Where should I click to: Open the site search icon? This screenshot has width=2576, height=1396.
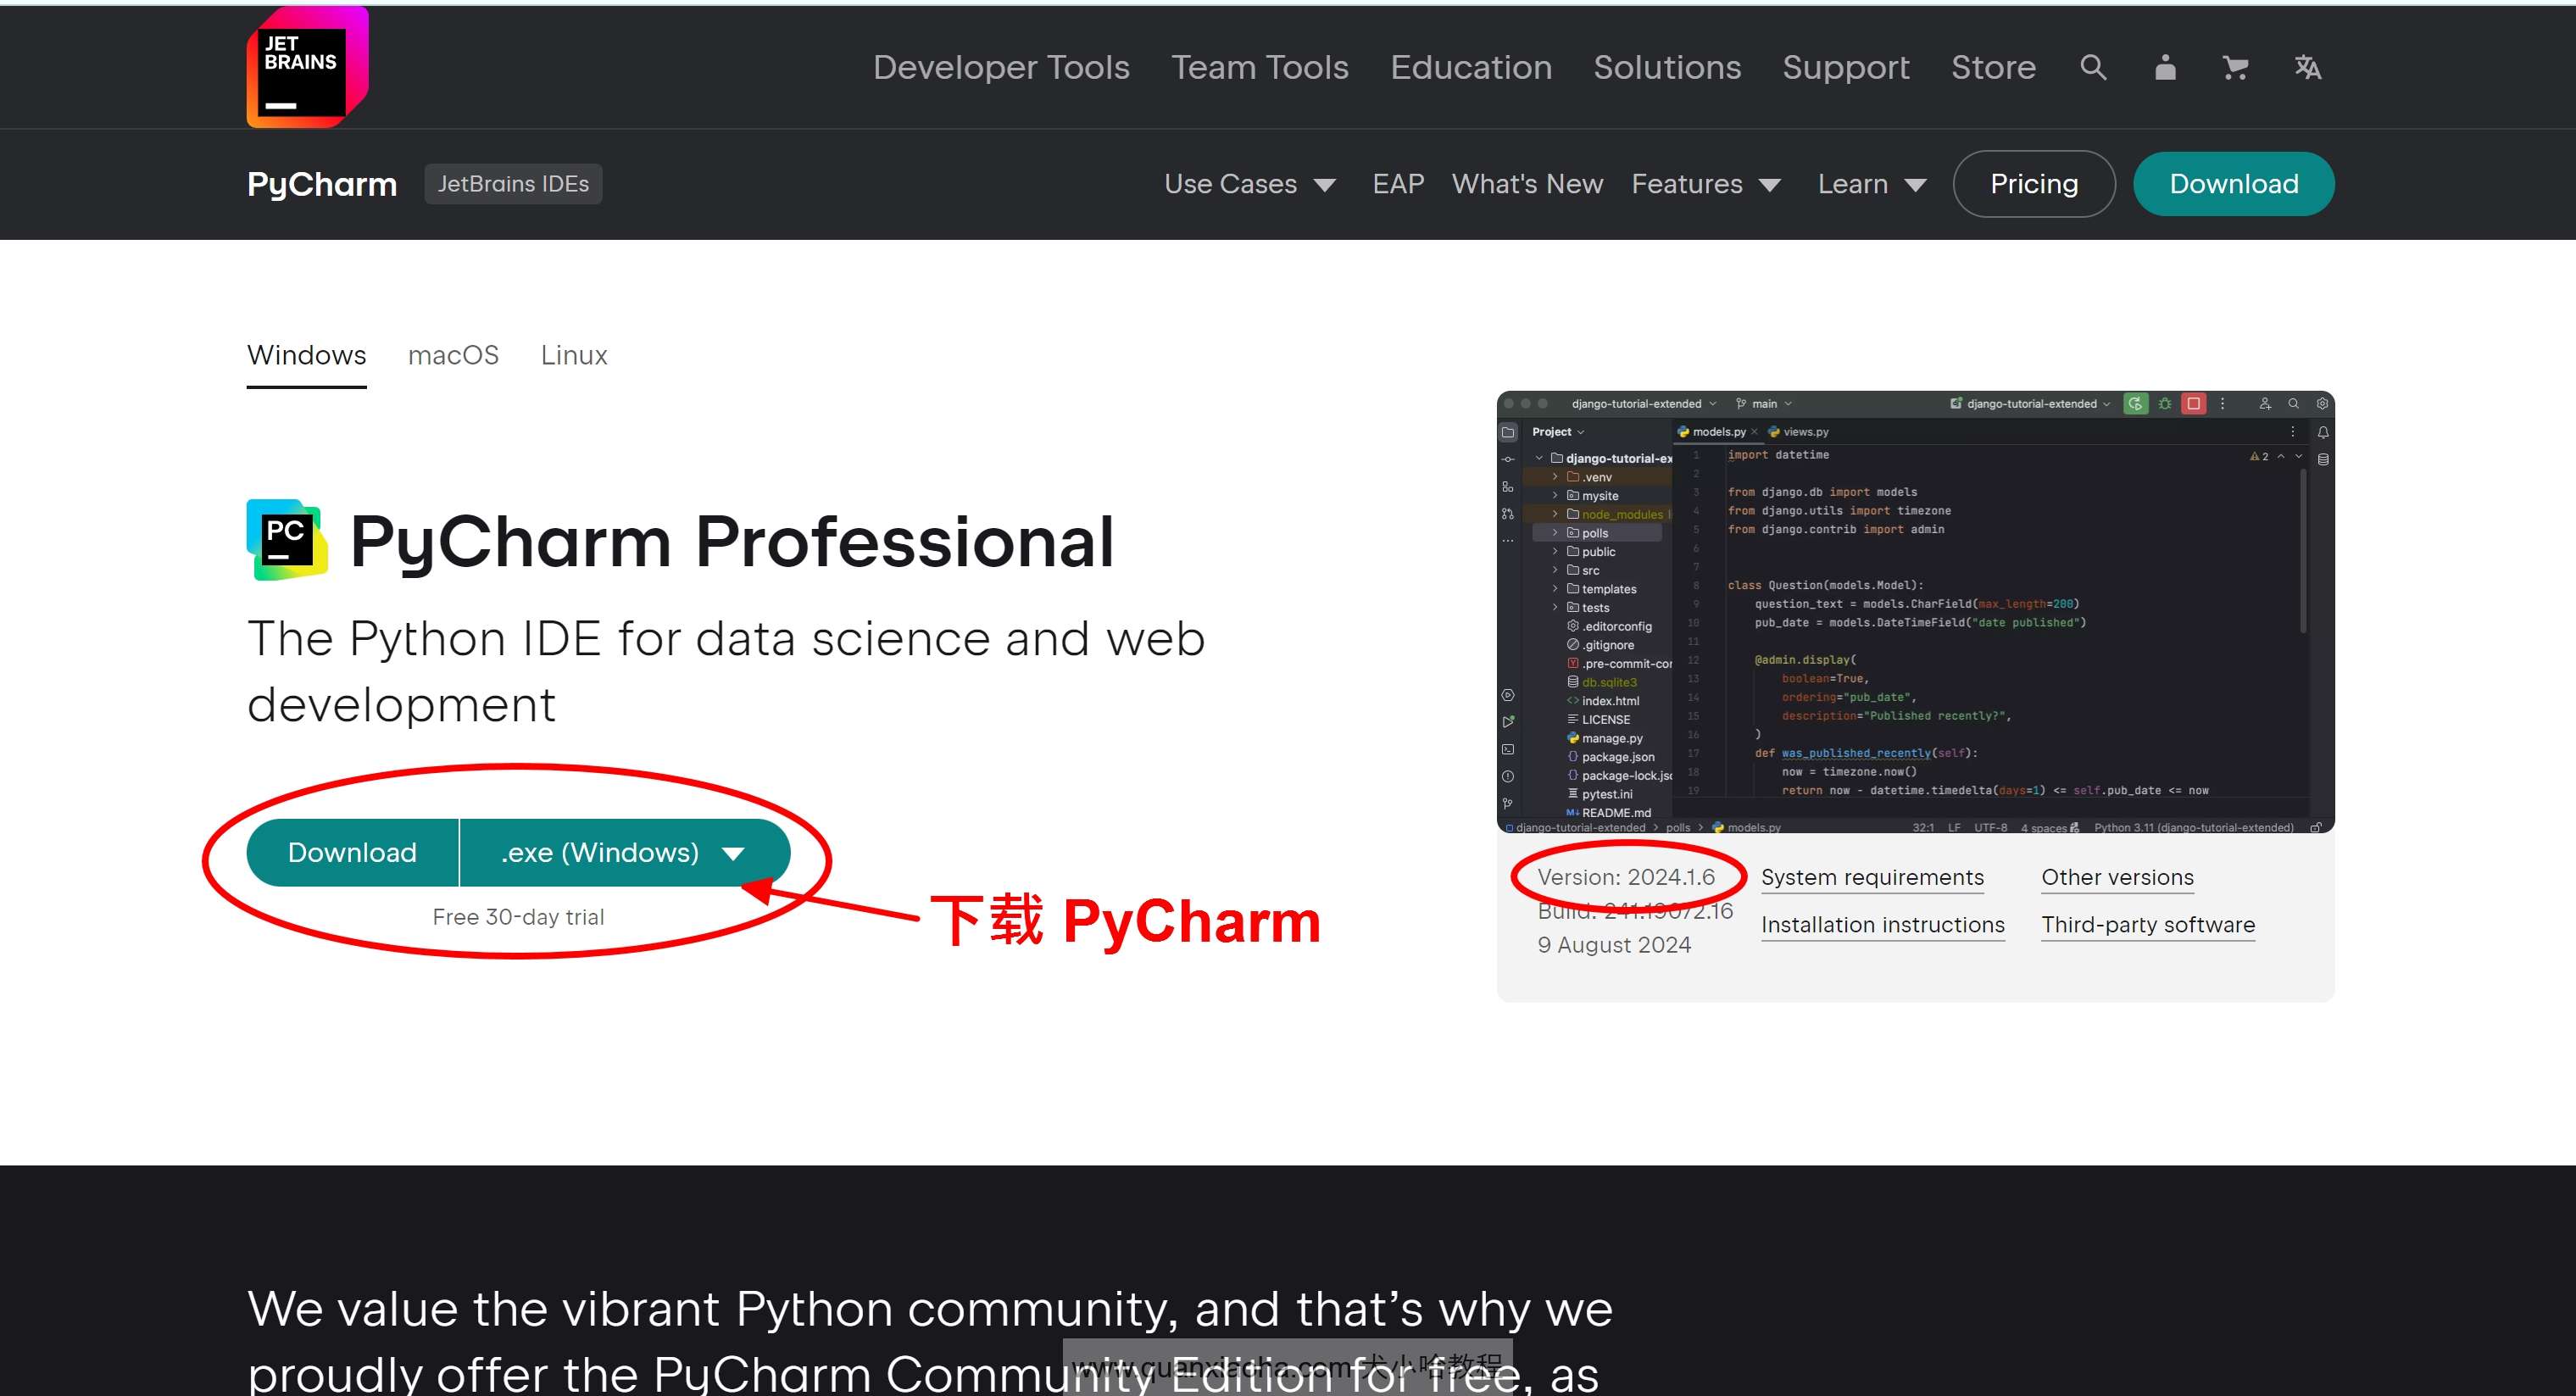click(x=2093, y=67)
